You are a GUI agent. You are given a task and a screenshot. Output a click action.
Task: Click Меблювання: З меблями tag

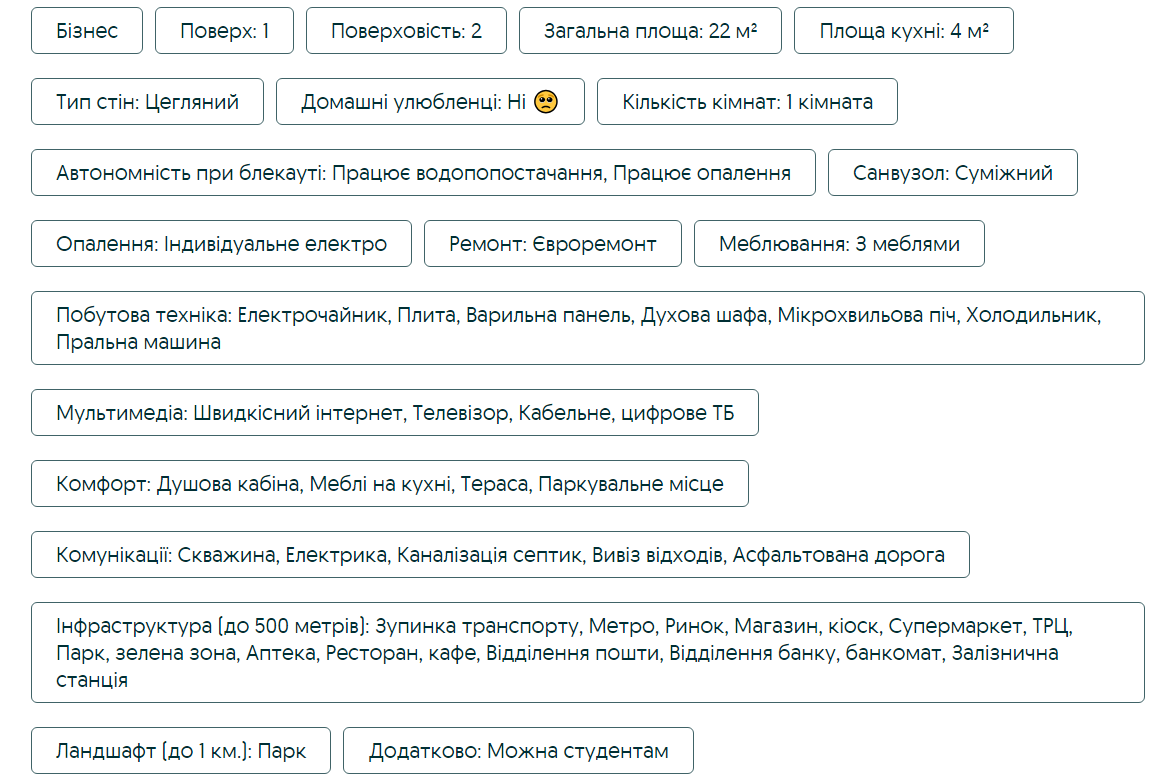(x=839, y=244)
